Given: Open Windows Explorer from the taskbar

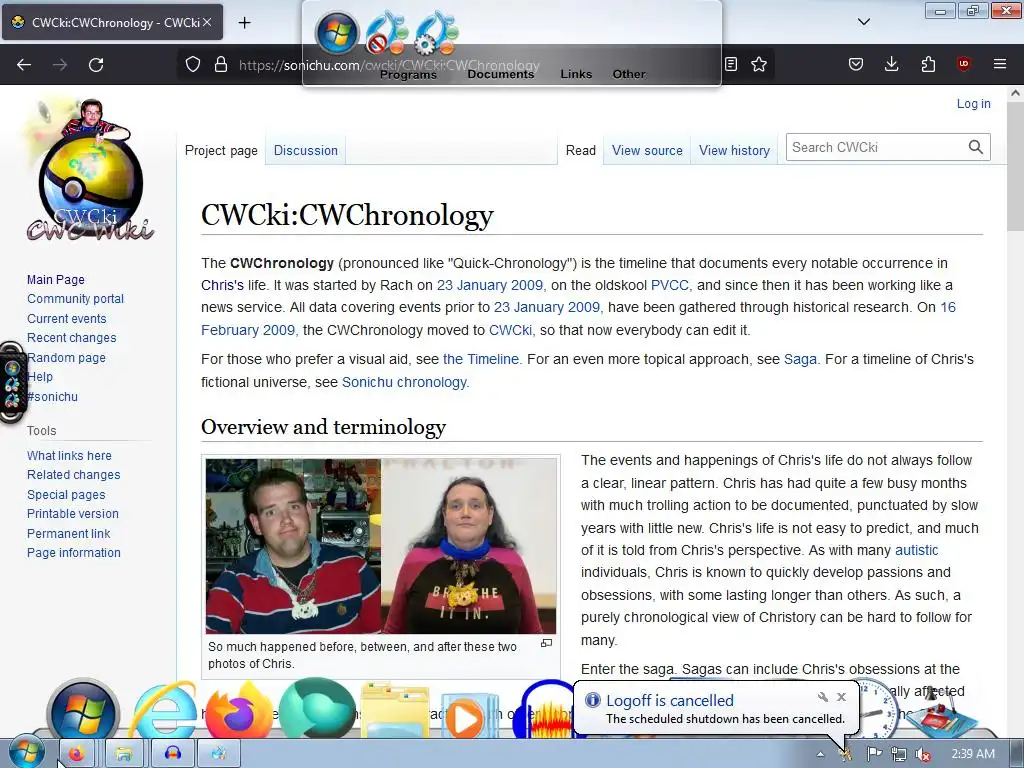Looking at the screenshot, I should [124, 754].
